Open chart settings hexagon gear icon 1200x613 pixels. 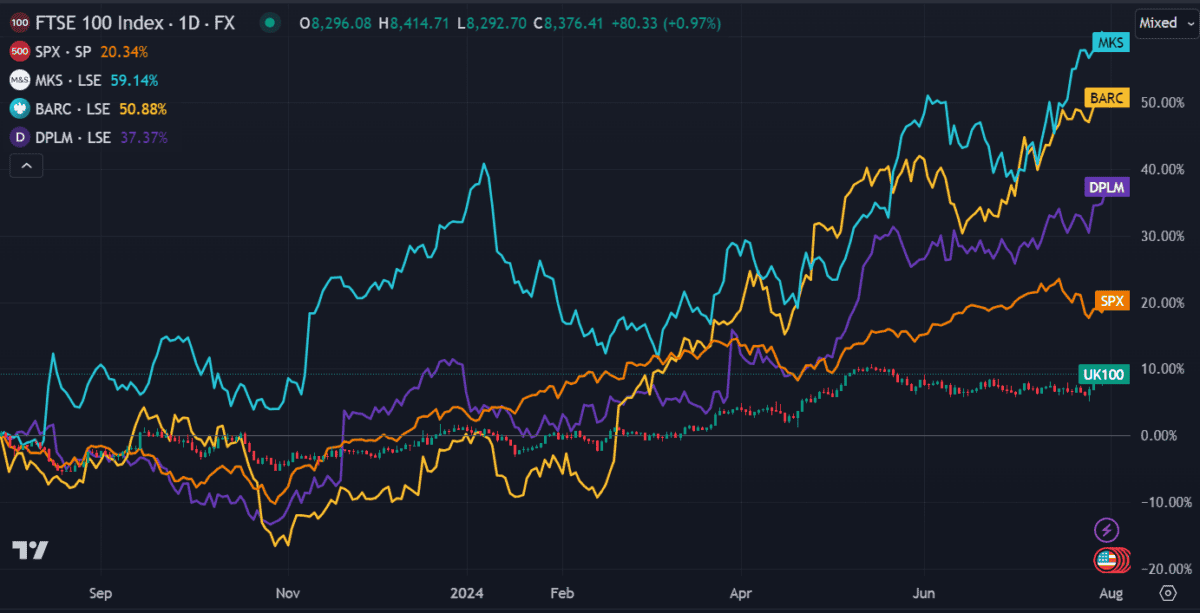coord(1166,593)
